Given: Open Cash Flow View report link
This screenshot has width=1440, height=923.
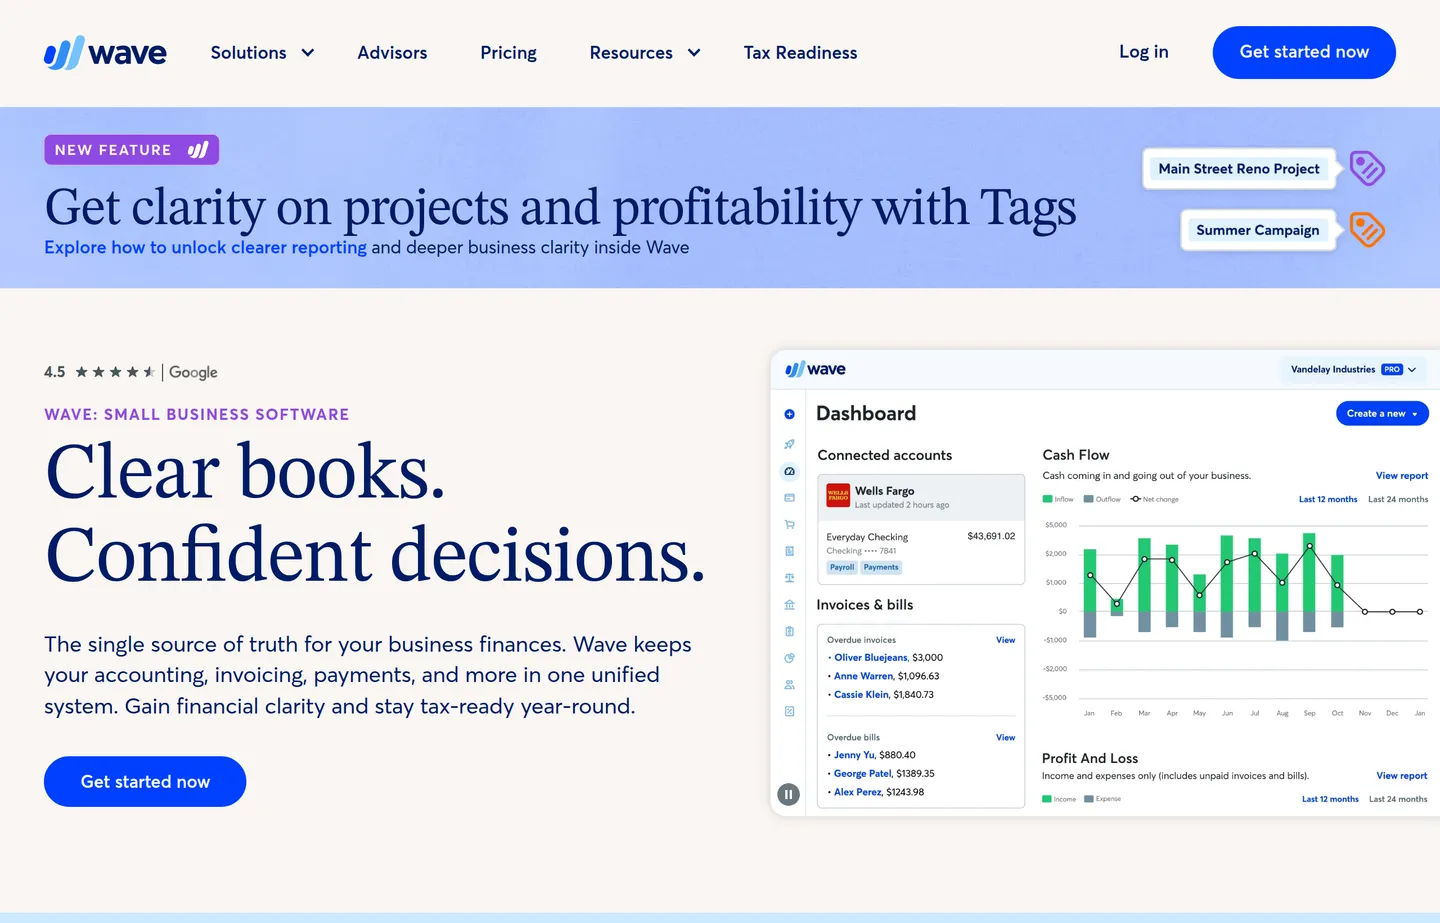Looking at the screenshot, I should [x=1401, y=476].
